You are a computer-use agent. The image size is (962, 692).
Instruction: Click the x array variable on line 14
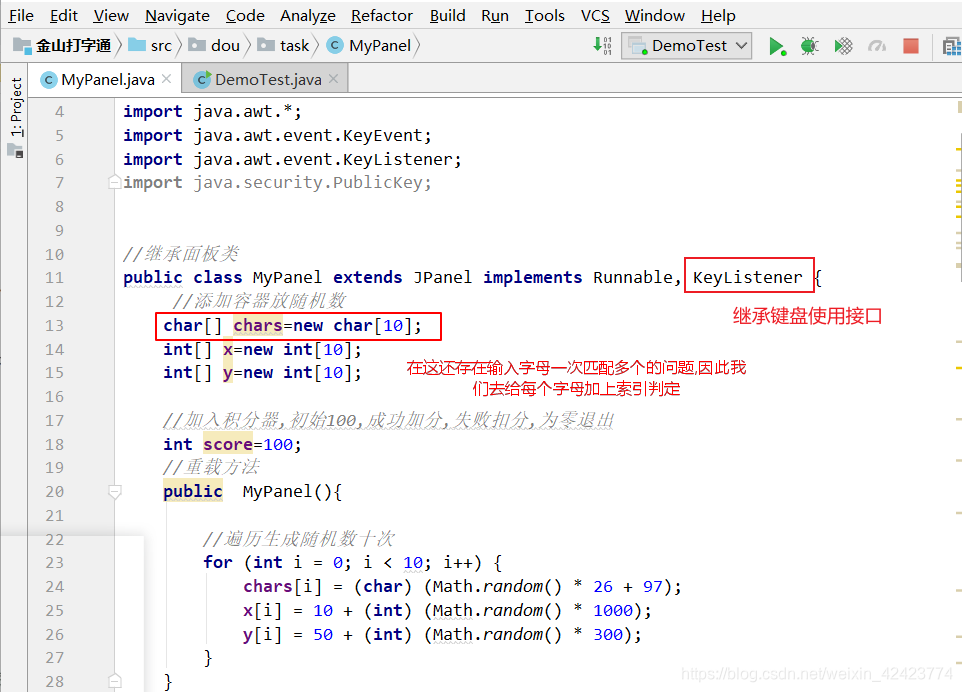228,349
